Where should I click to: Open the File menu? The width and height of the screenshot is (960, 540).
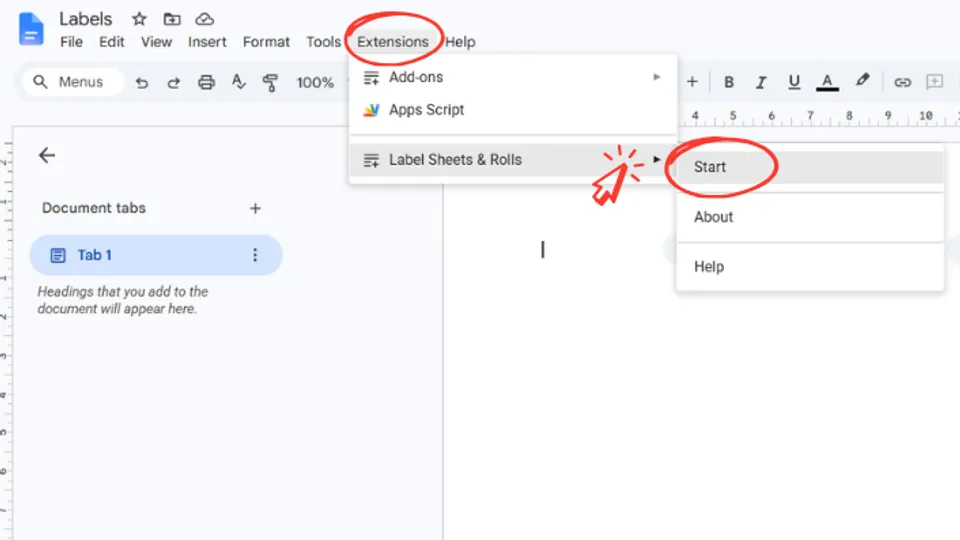(71, 42)
